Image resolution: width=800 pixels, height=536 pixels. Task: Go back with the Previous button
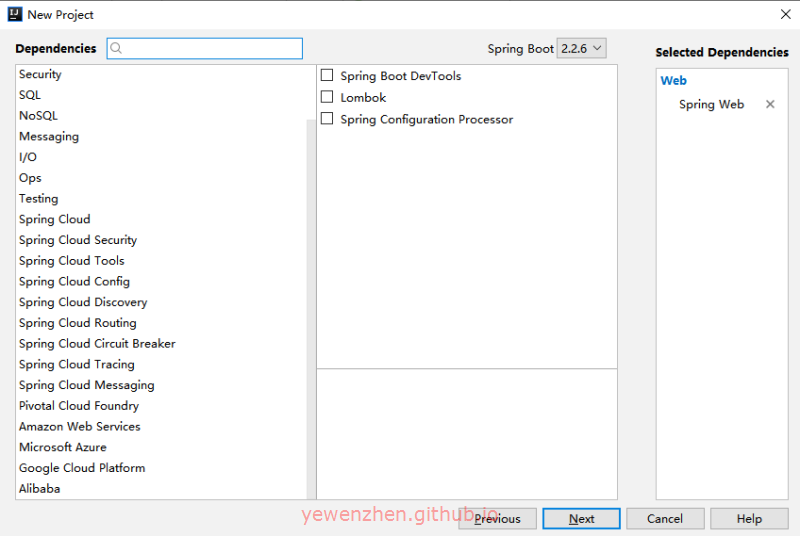click(x=497, y=519)
